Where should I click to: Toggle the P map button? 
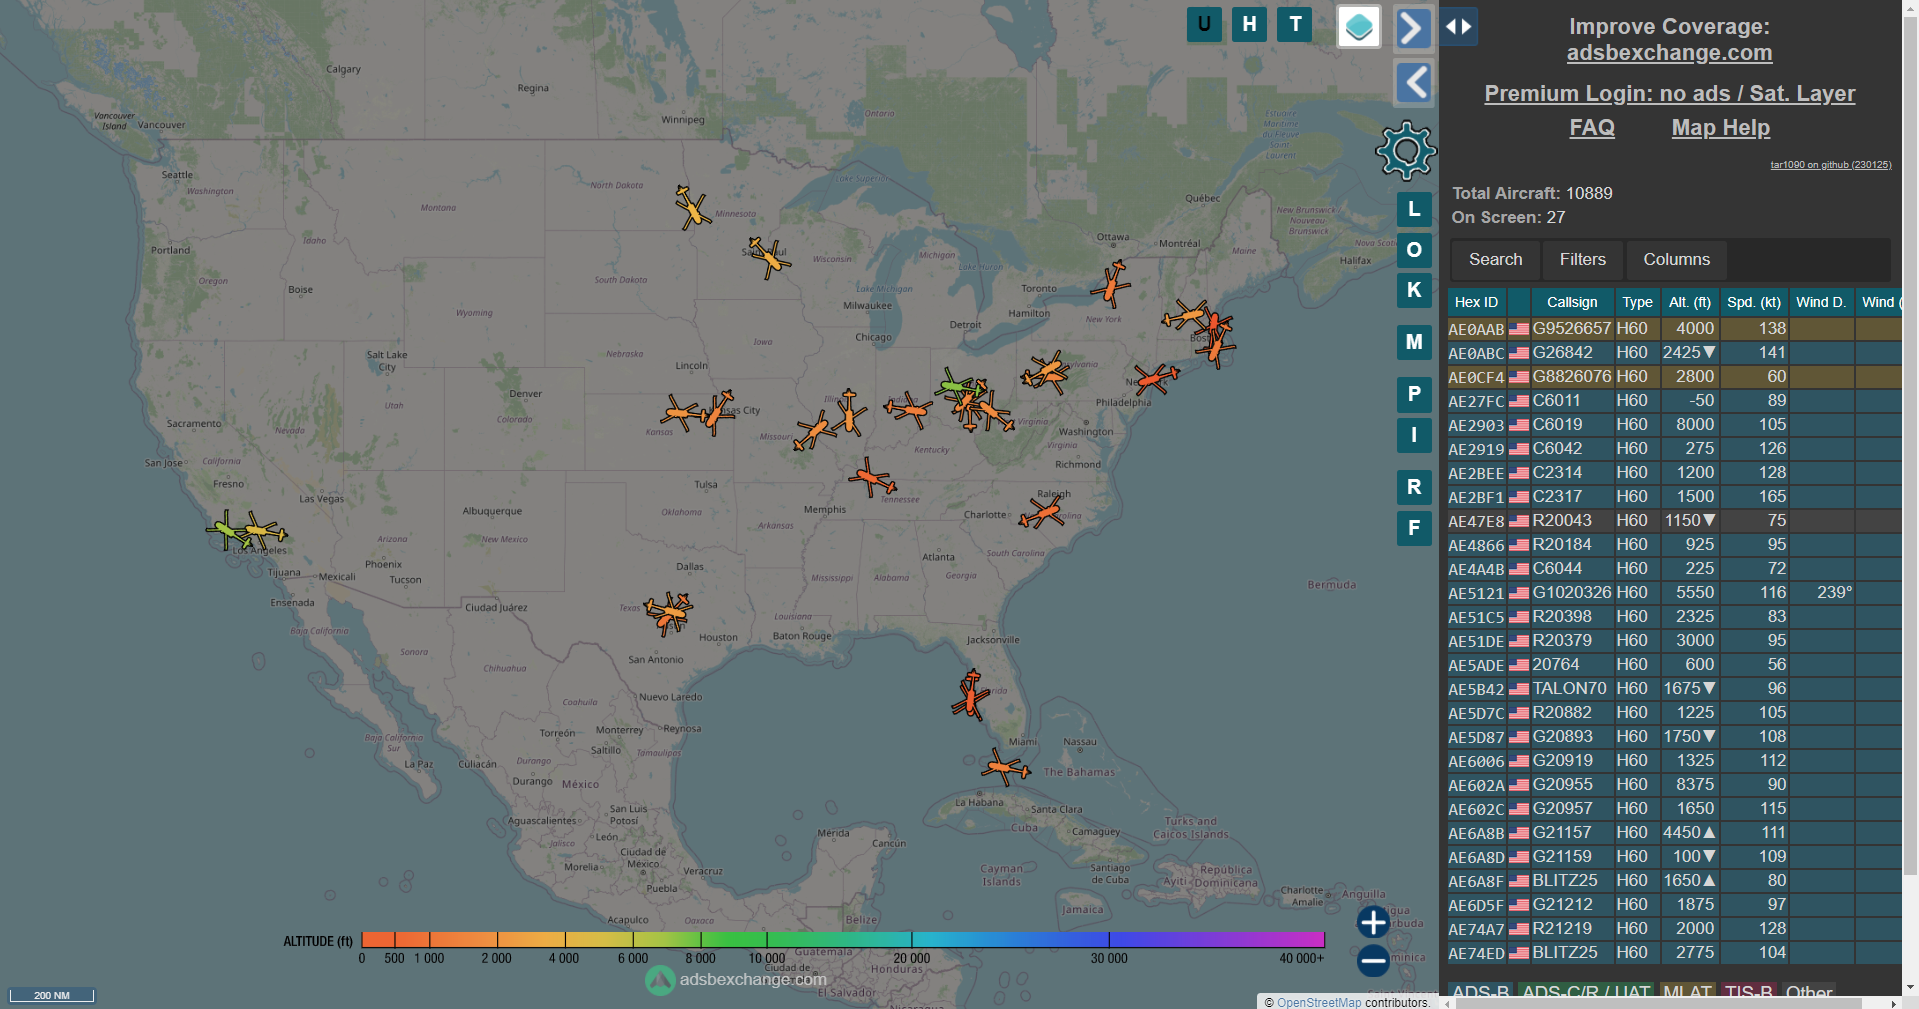1414,394
